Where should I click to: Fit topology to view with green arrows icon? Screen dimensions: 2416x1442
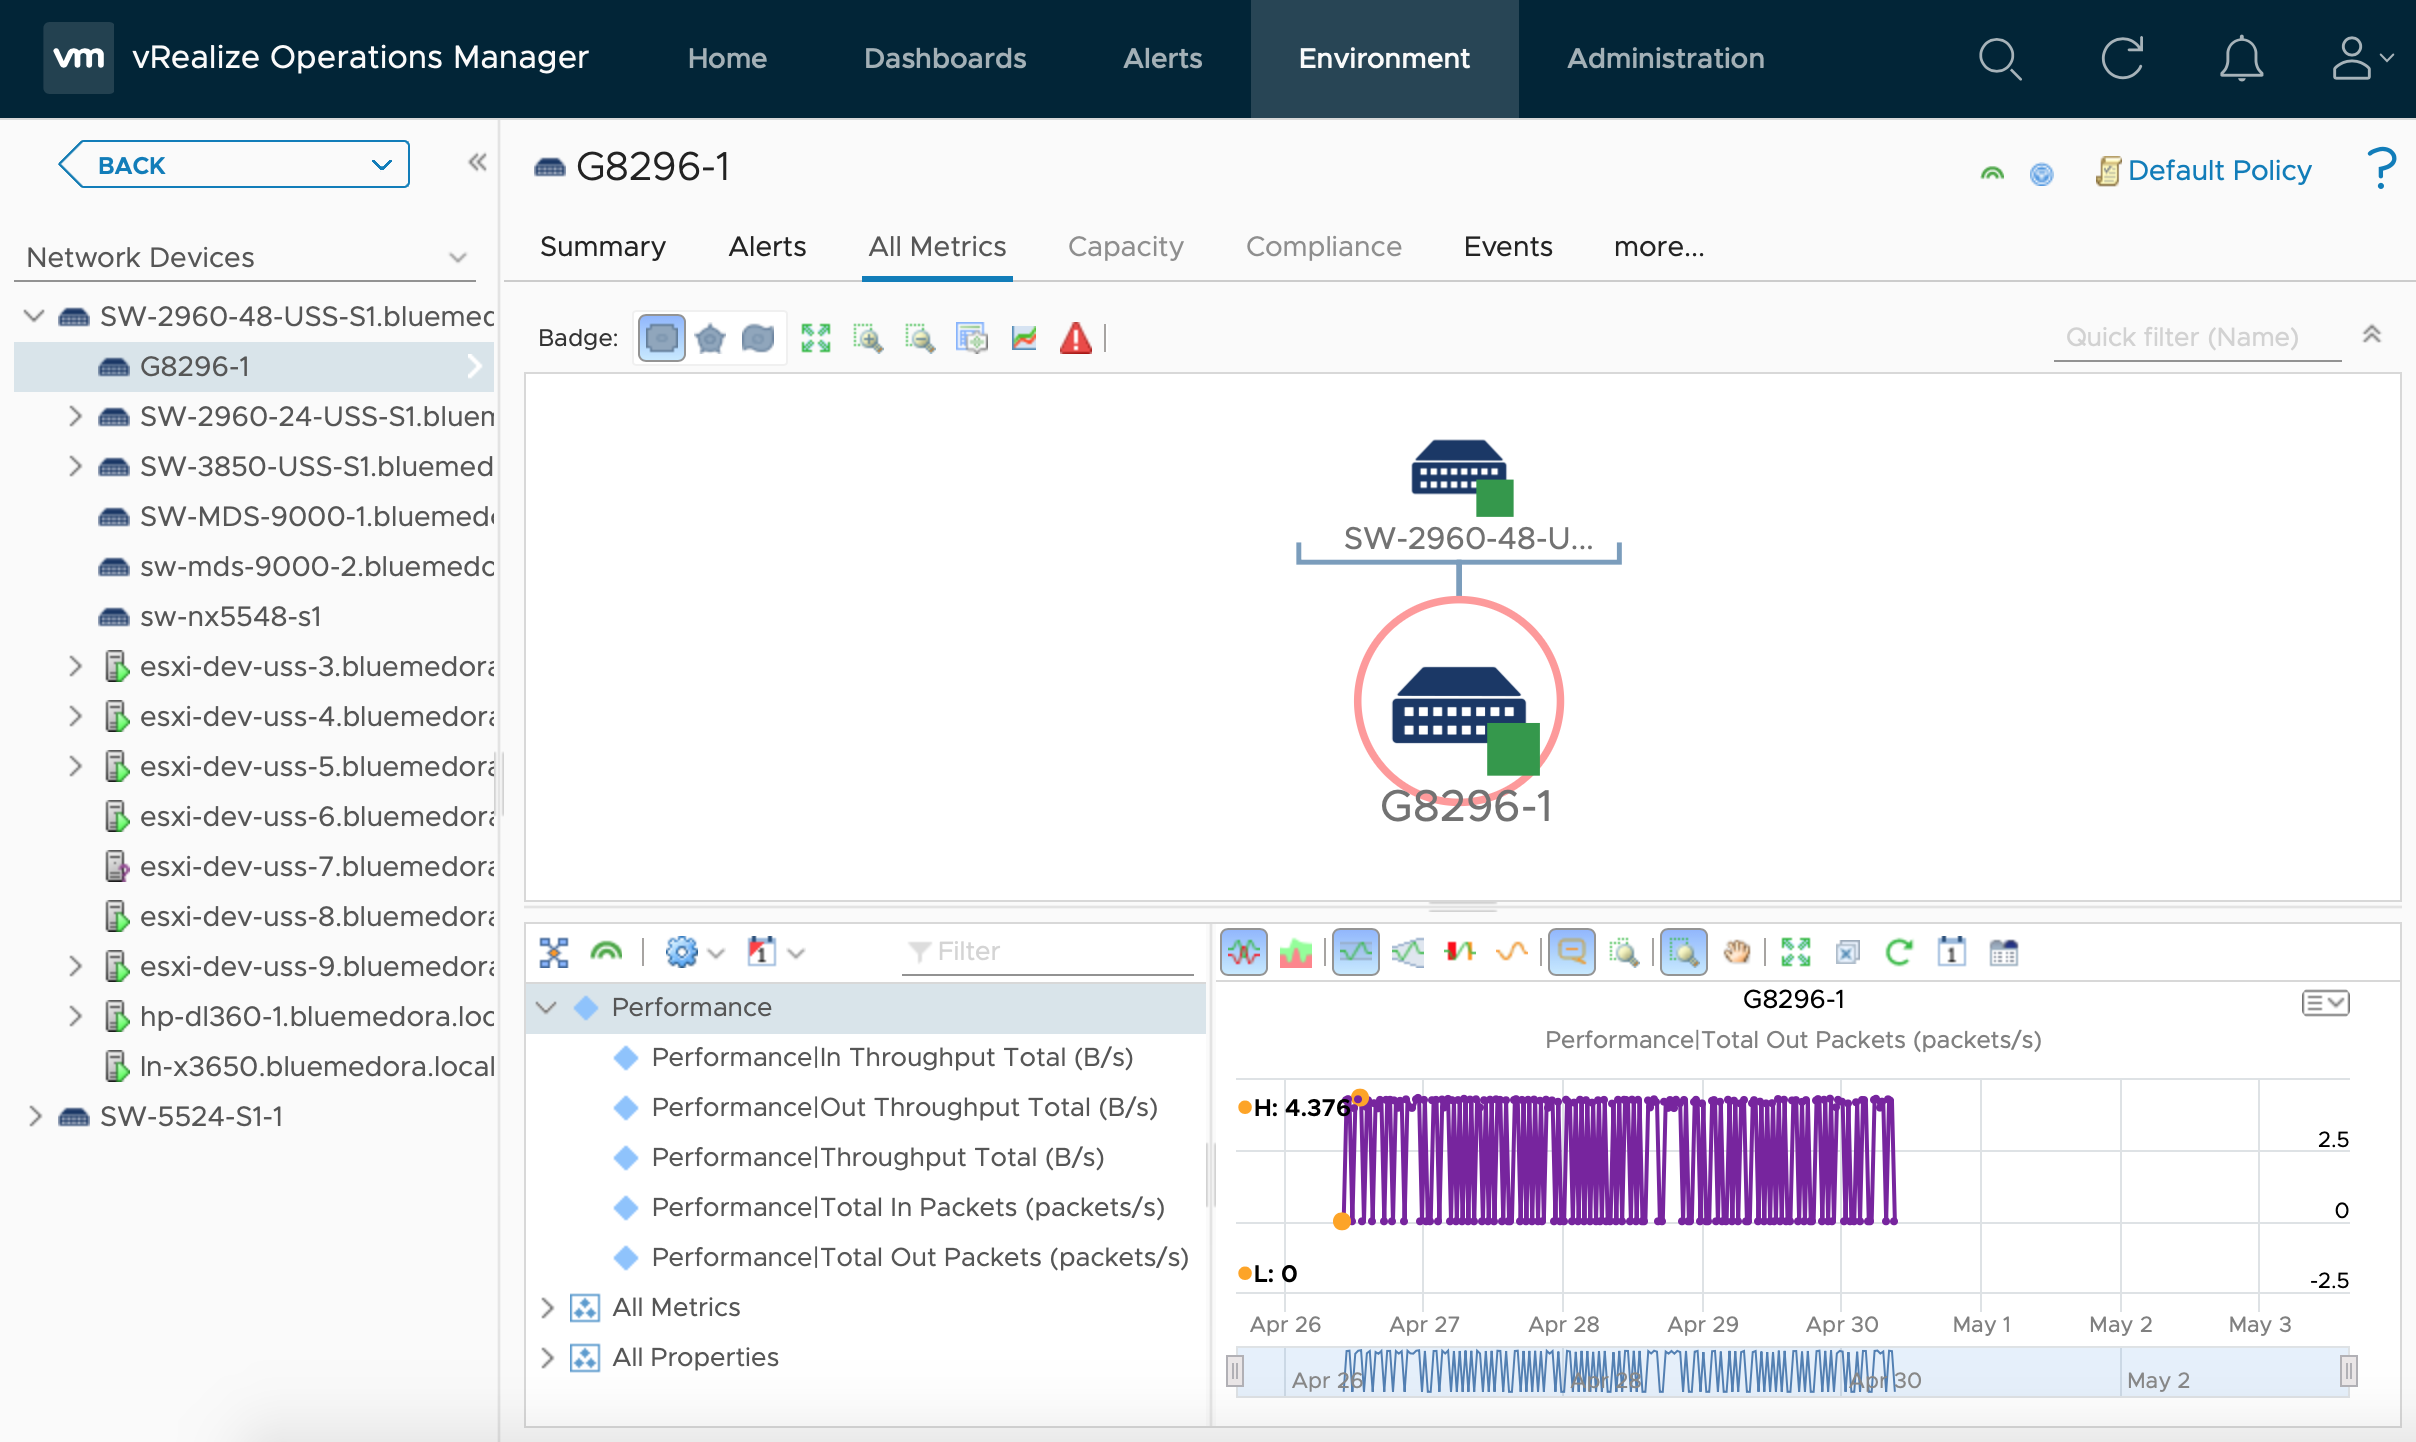[x=816, y=338]
